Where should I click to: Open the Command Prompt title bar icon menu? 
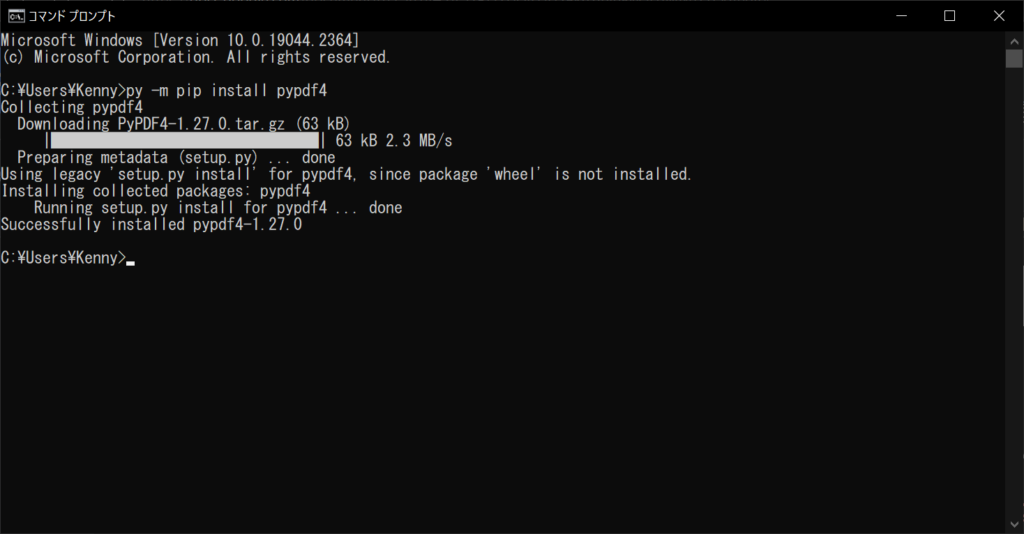tap(16, 16)
